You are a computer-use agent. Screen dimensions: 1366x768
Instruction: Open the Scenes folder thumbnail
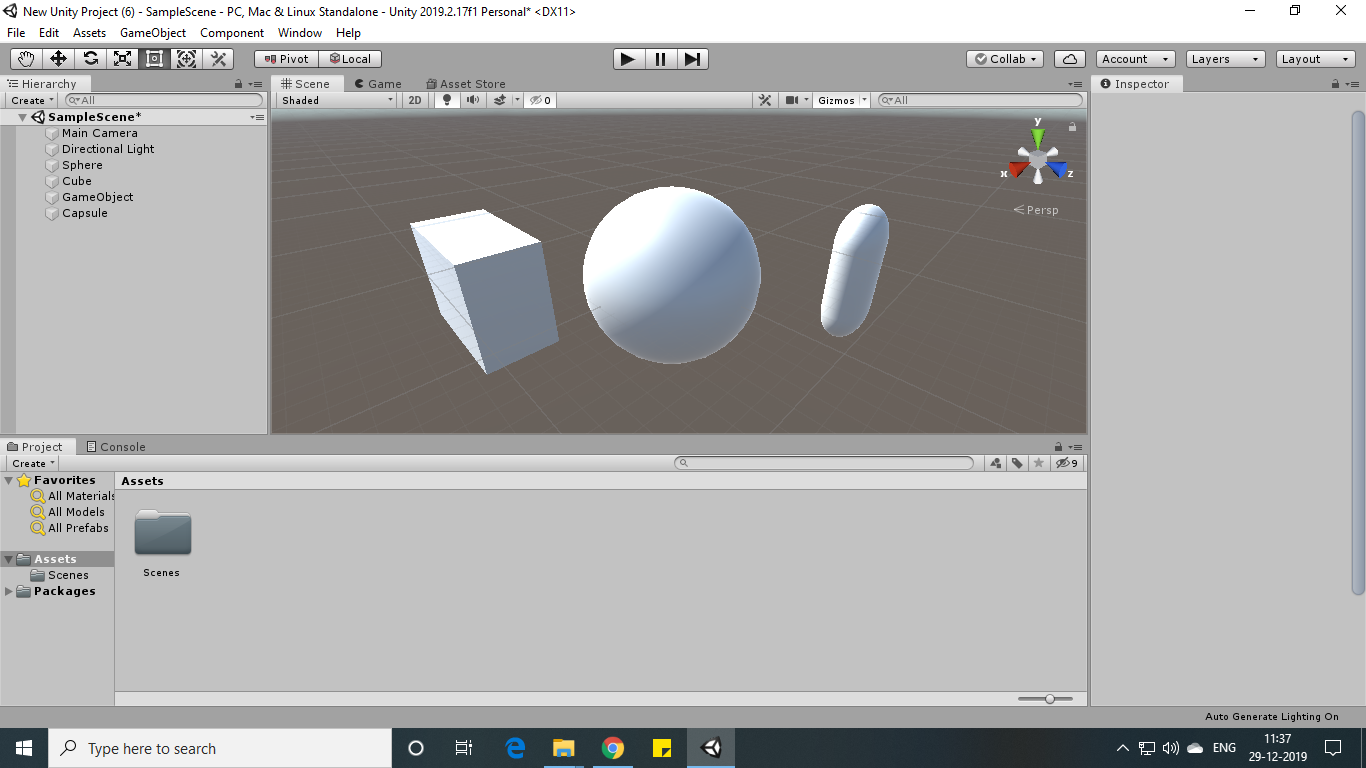coord(162,533)
